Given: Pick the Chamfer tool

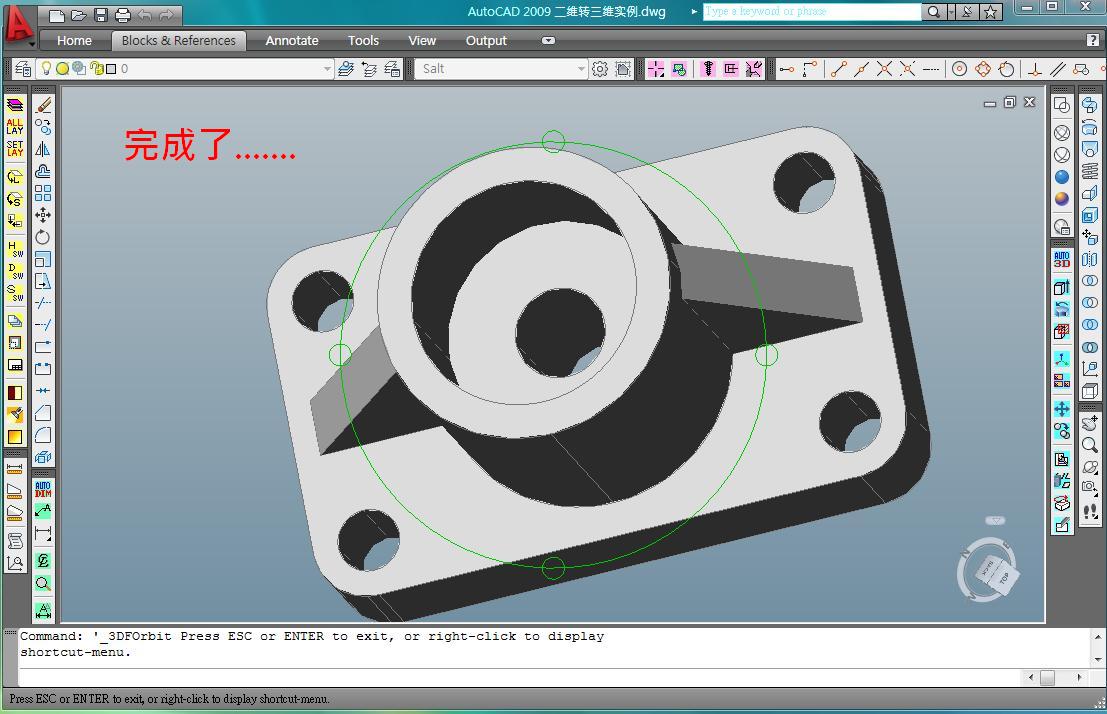Looking at the screenshot, I should pos(43,412).
